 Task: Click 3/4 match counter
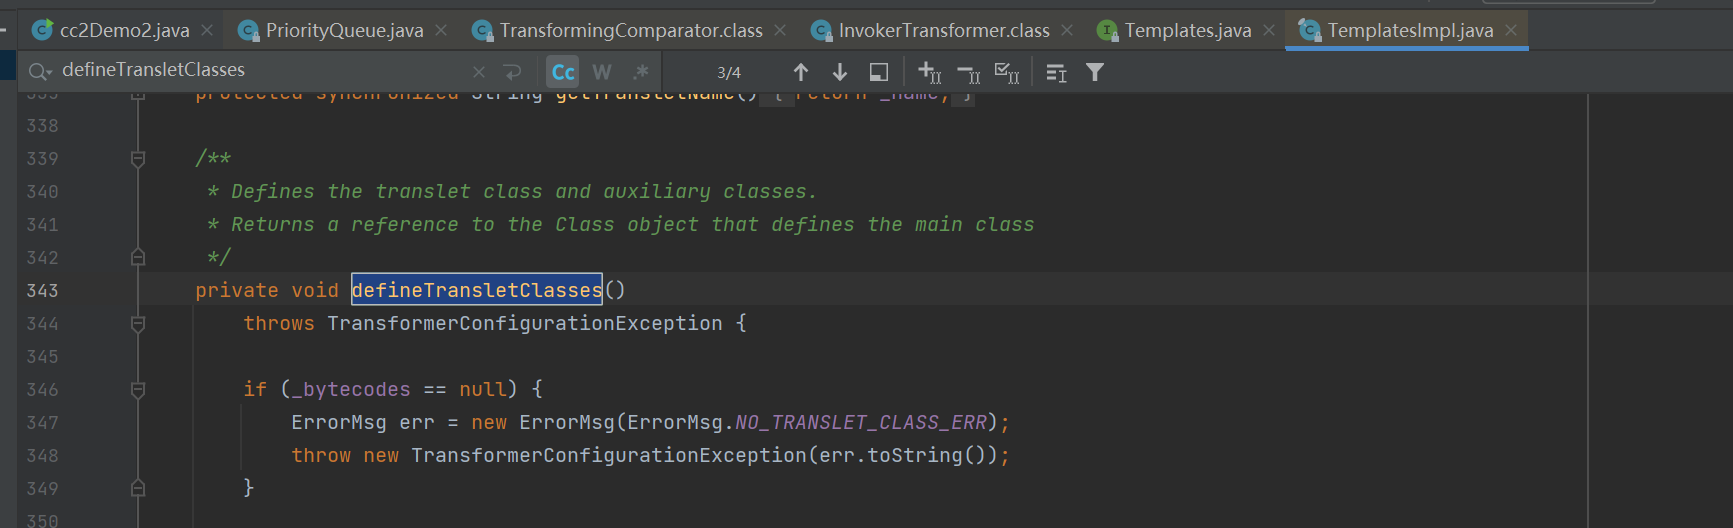729,72
